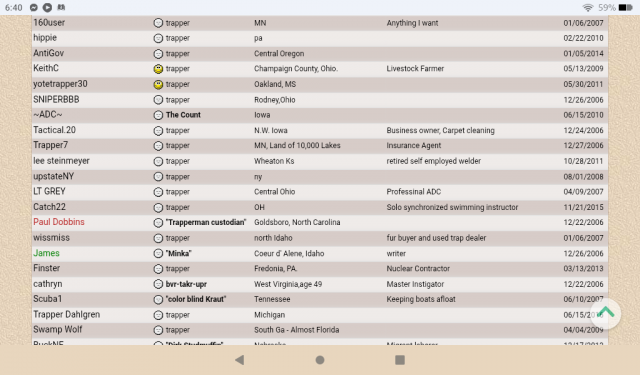The image size is (640, 375).
Task: Open Scuba1's member profile
Action: click(x=47, y=299)
